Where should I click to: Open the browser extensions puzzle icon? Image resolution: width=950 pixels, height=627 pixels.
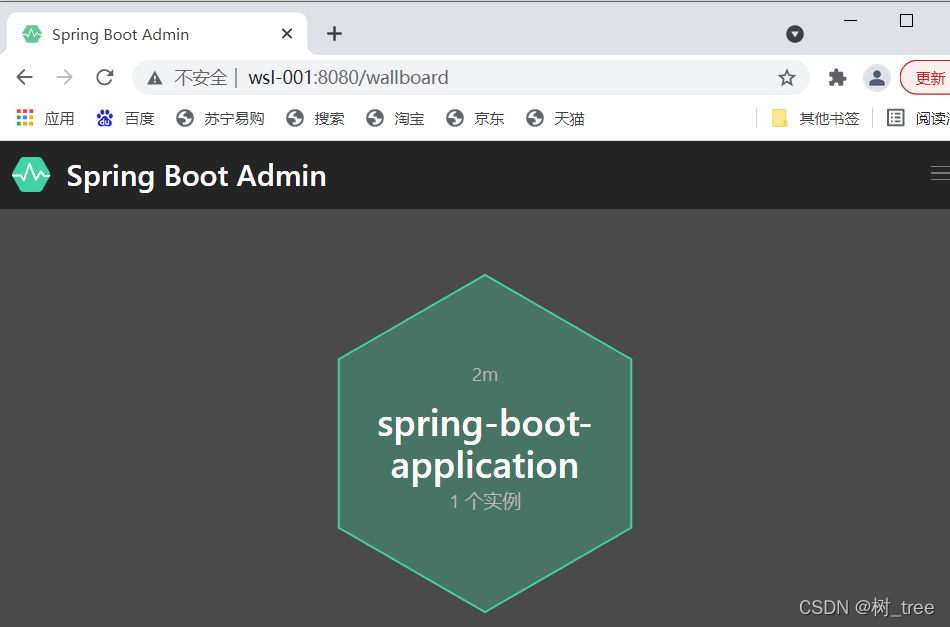pos(837,78)
